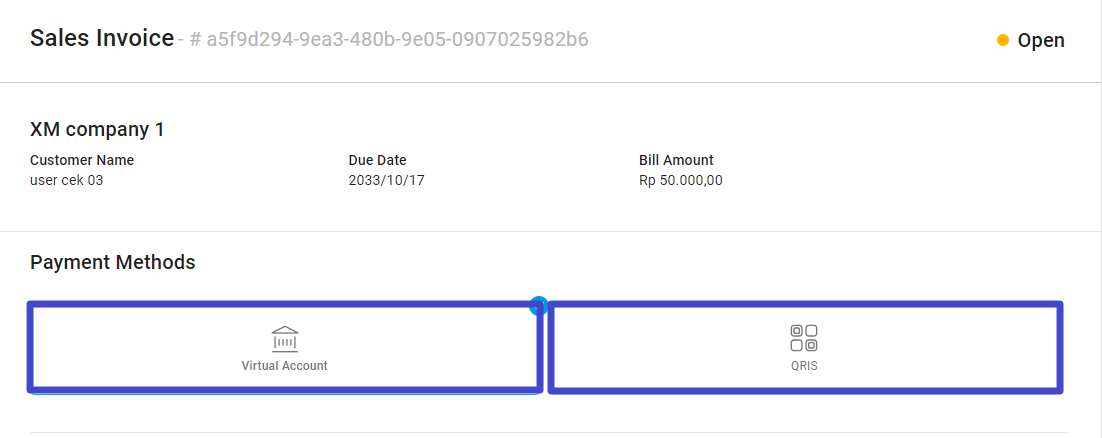Click the small blue circle between payment cards
1102x438 pixels.
pyautogui.click(x=538, y=305)
